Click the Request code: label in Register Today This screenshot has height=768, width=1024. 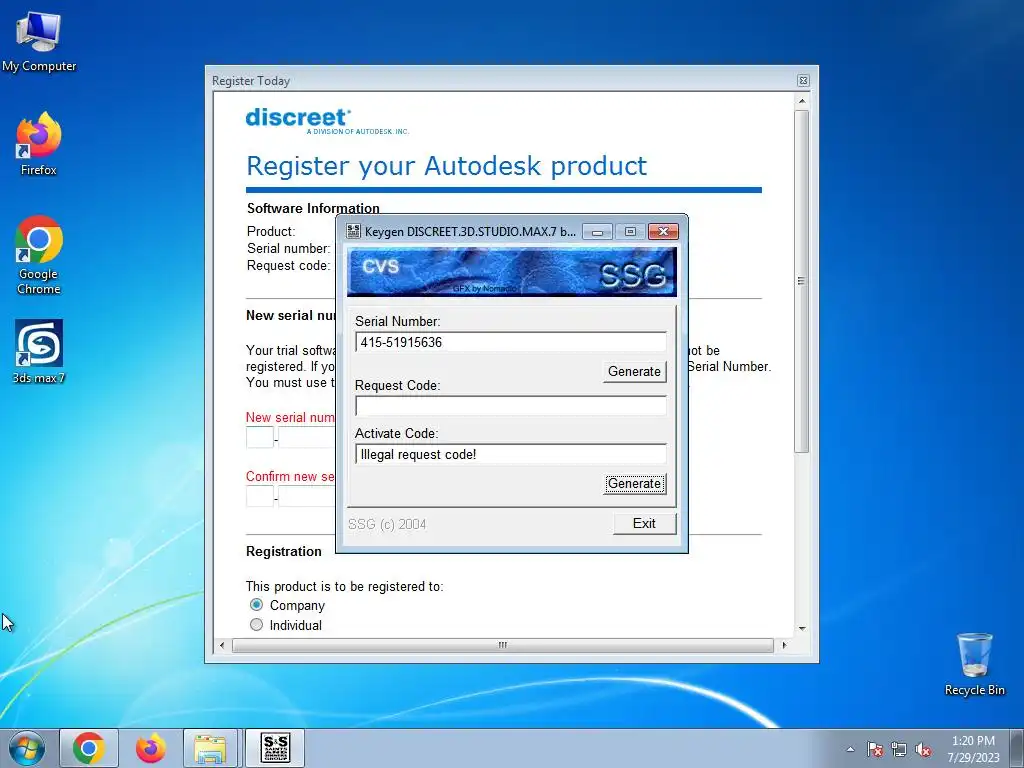click(289, 266)
